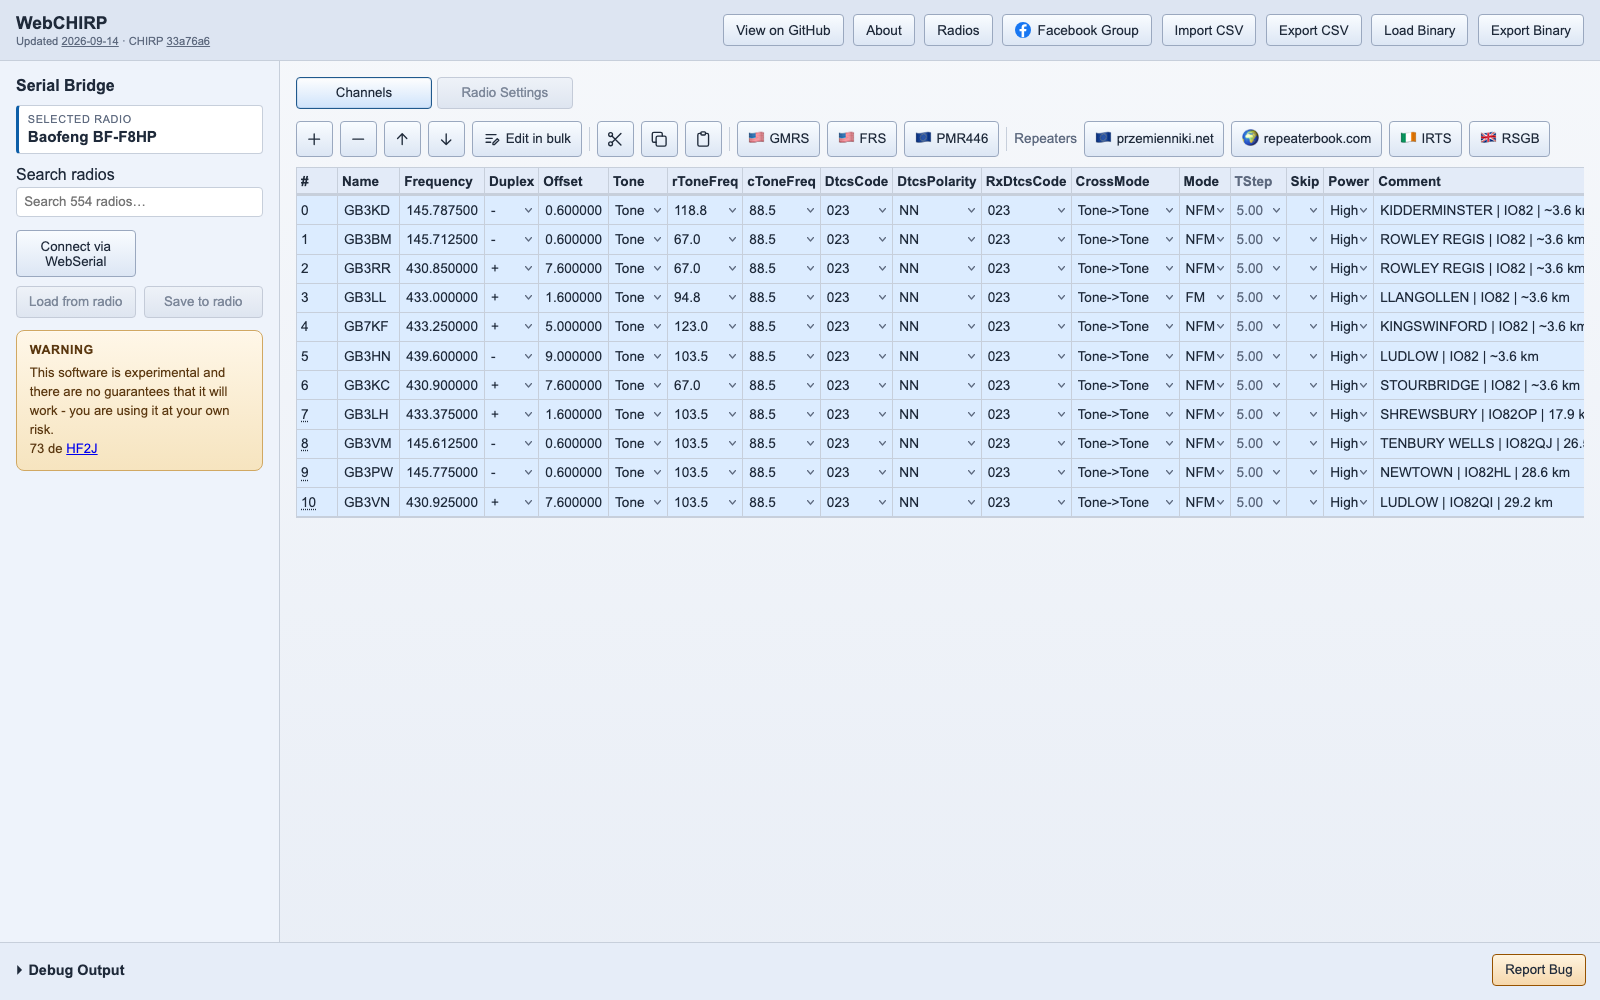The image size is (1600, 1000).
Task: Open the Radios list
Action: 958,30
